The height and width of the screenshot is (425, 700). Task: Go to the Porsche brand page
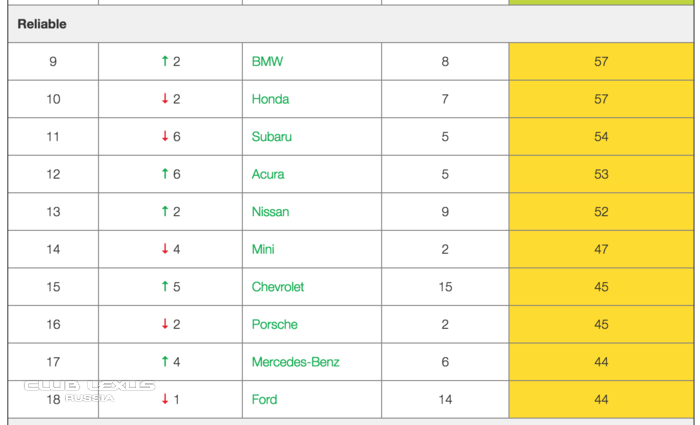click(275, 324)
